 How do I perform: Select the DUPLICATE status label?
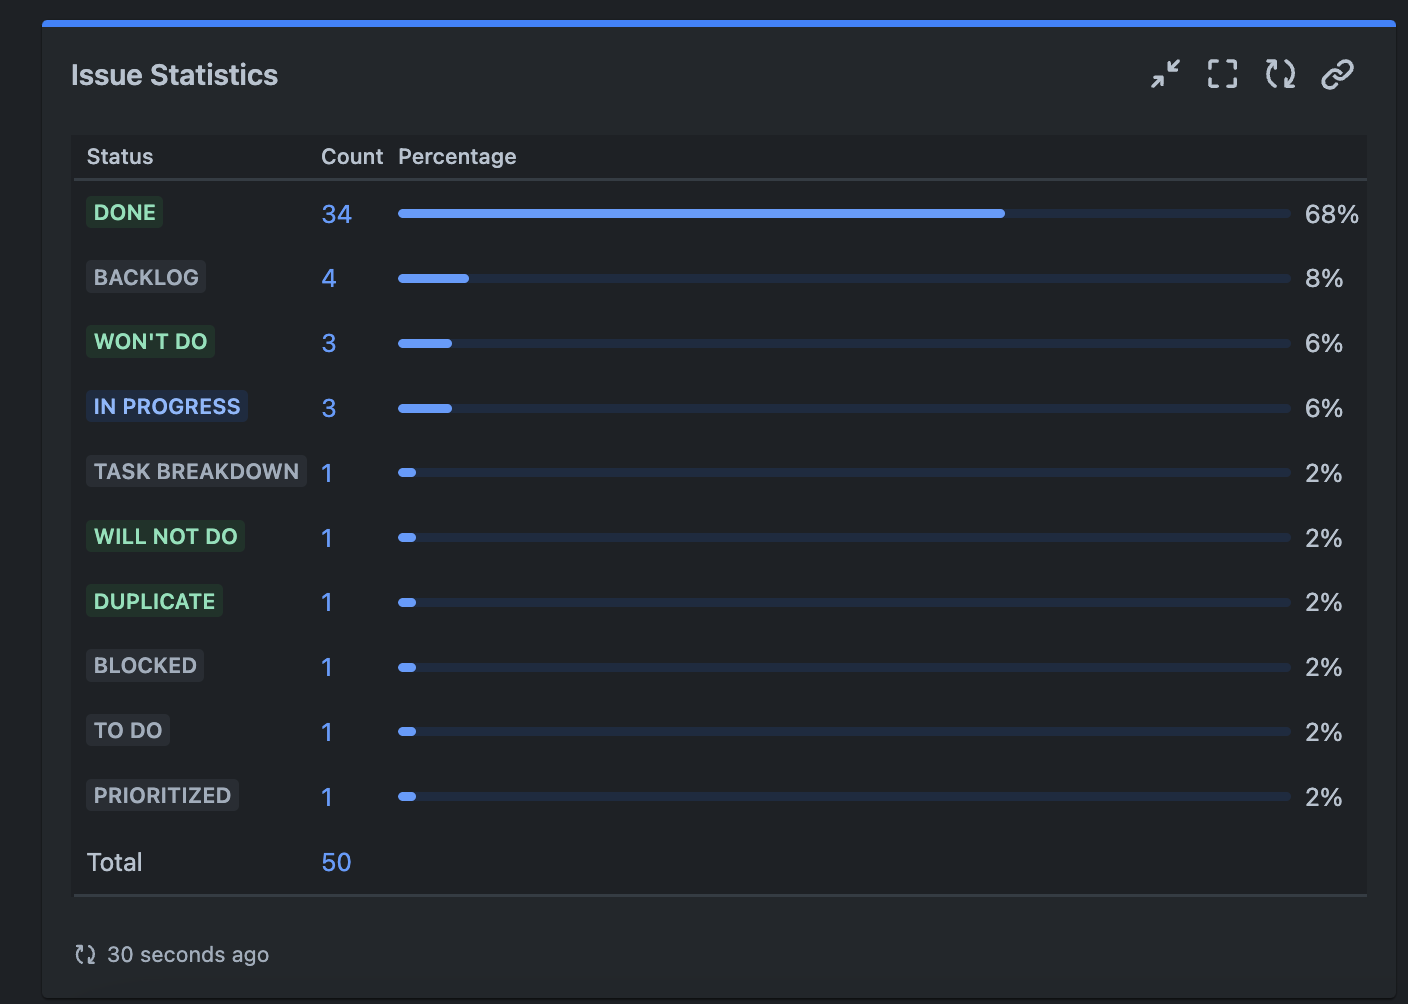click(x=153, y=601)
